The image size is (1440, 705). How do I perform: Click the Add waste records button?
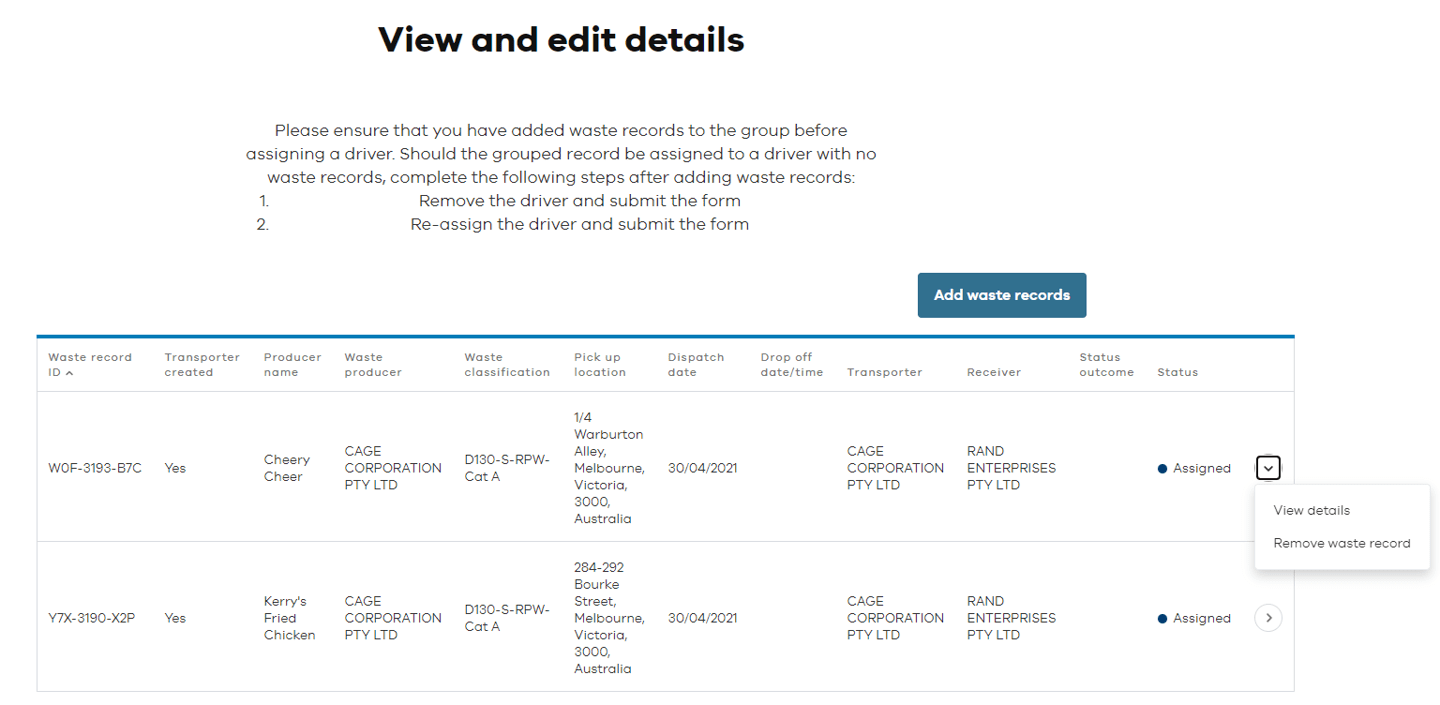tap(1001, 295)
